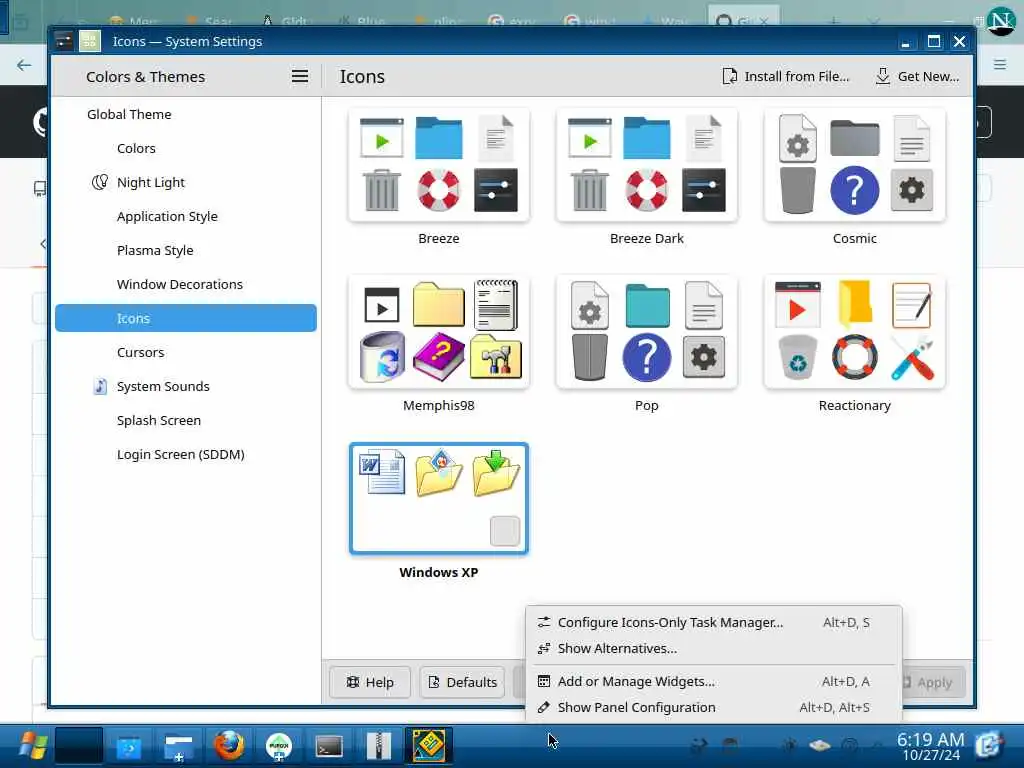Click the Help button
The width and height of the screenshot is (1024, 768).
pos(370,682)
